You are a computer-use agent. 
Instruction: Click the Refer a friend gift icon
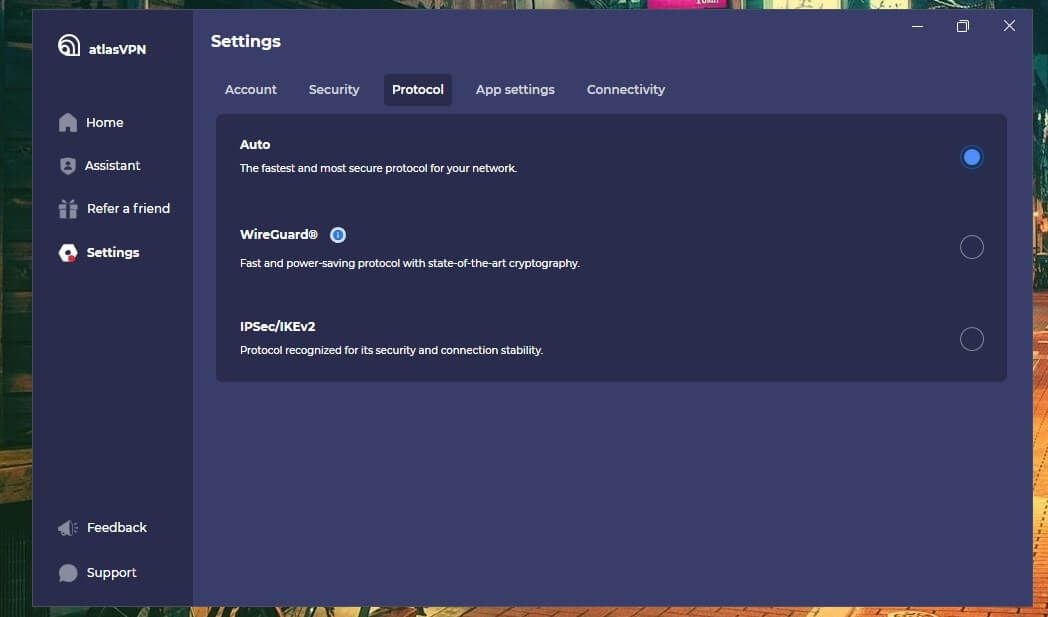[68, 209]
